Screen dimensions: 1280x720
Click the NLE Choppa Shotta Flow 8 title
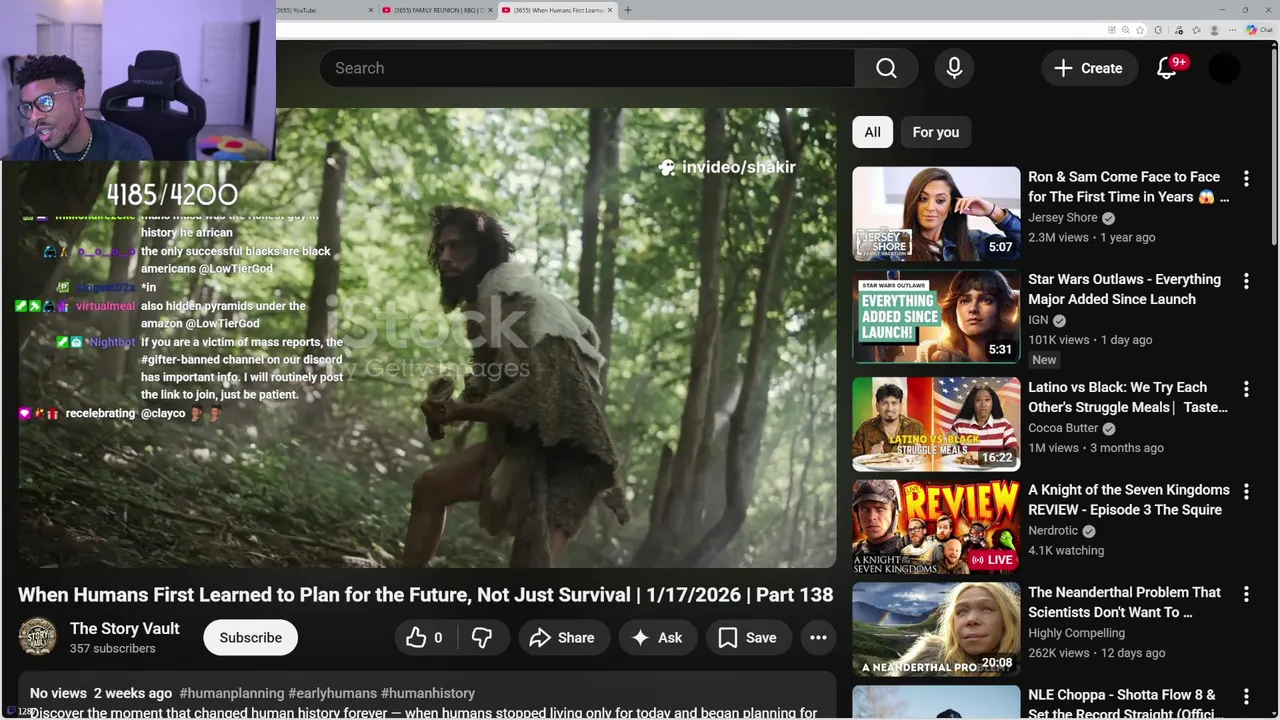pos(1124,703)
